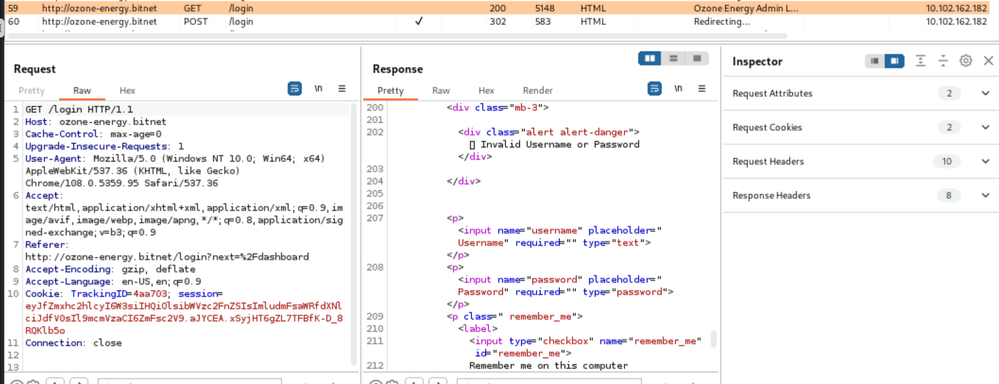
Task: Switch to side-by-side request/response layout
Action: [650, 58]
